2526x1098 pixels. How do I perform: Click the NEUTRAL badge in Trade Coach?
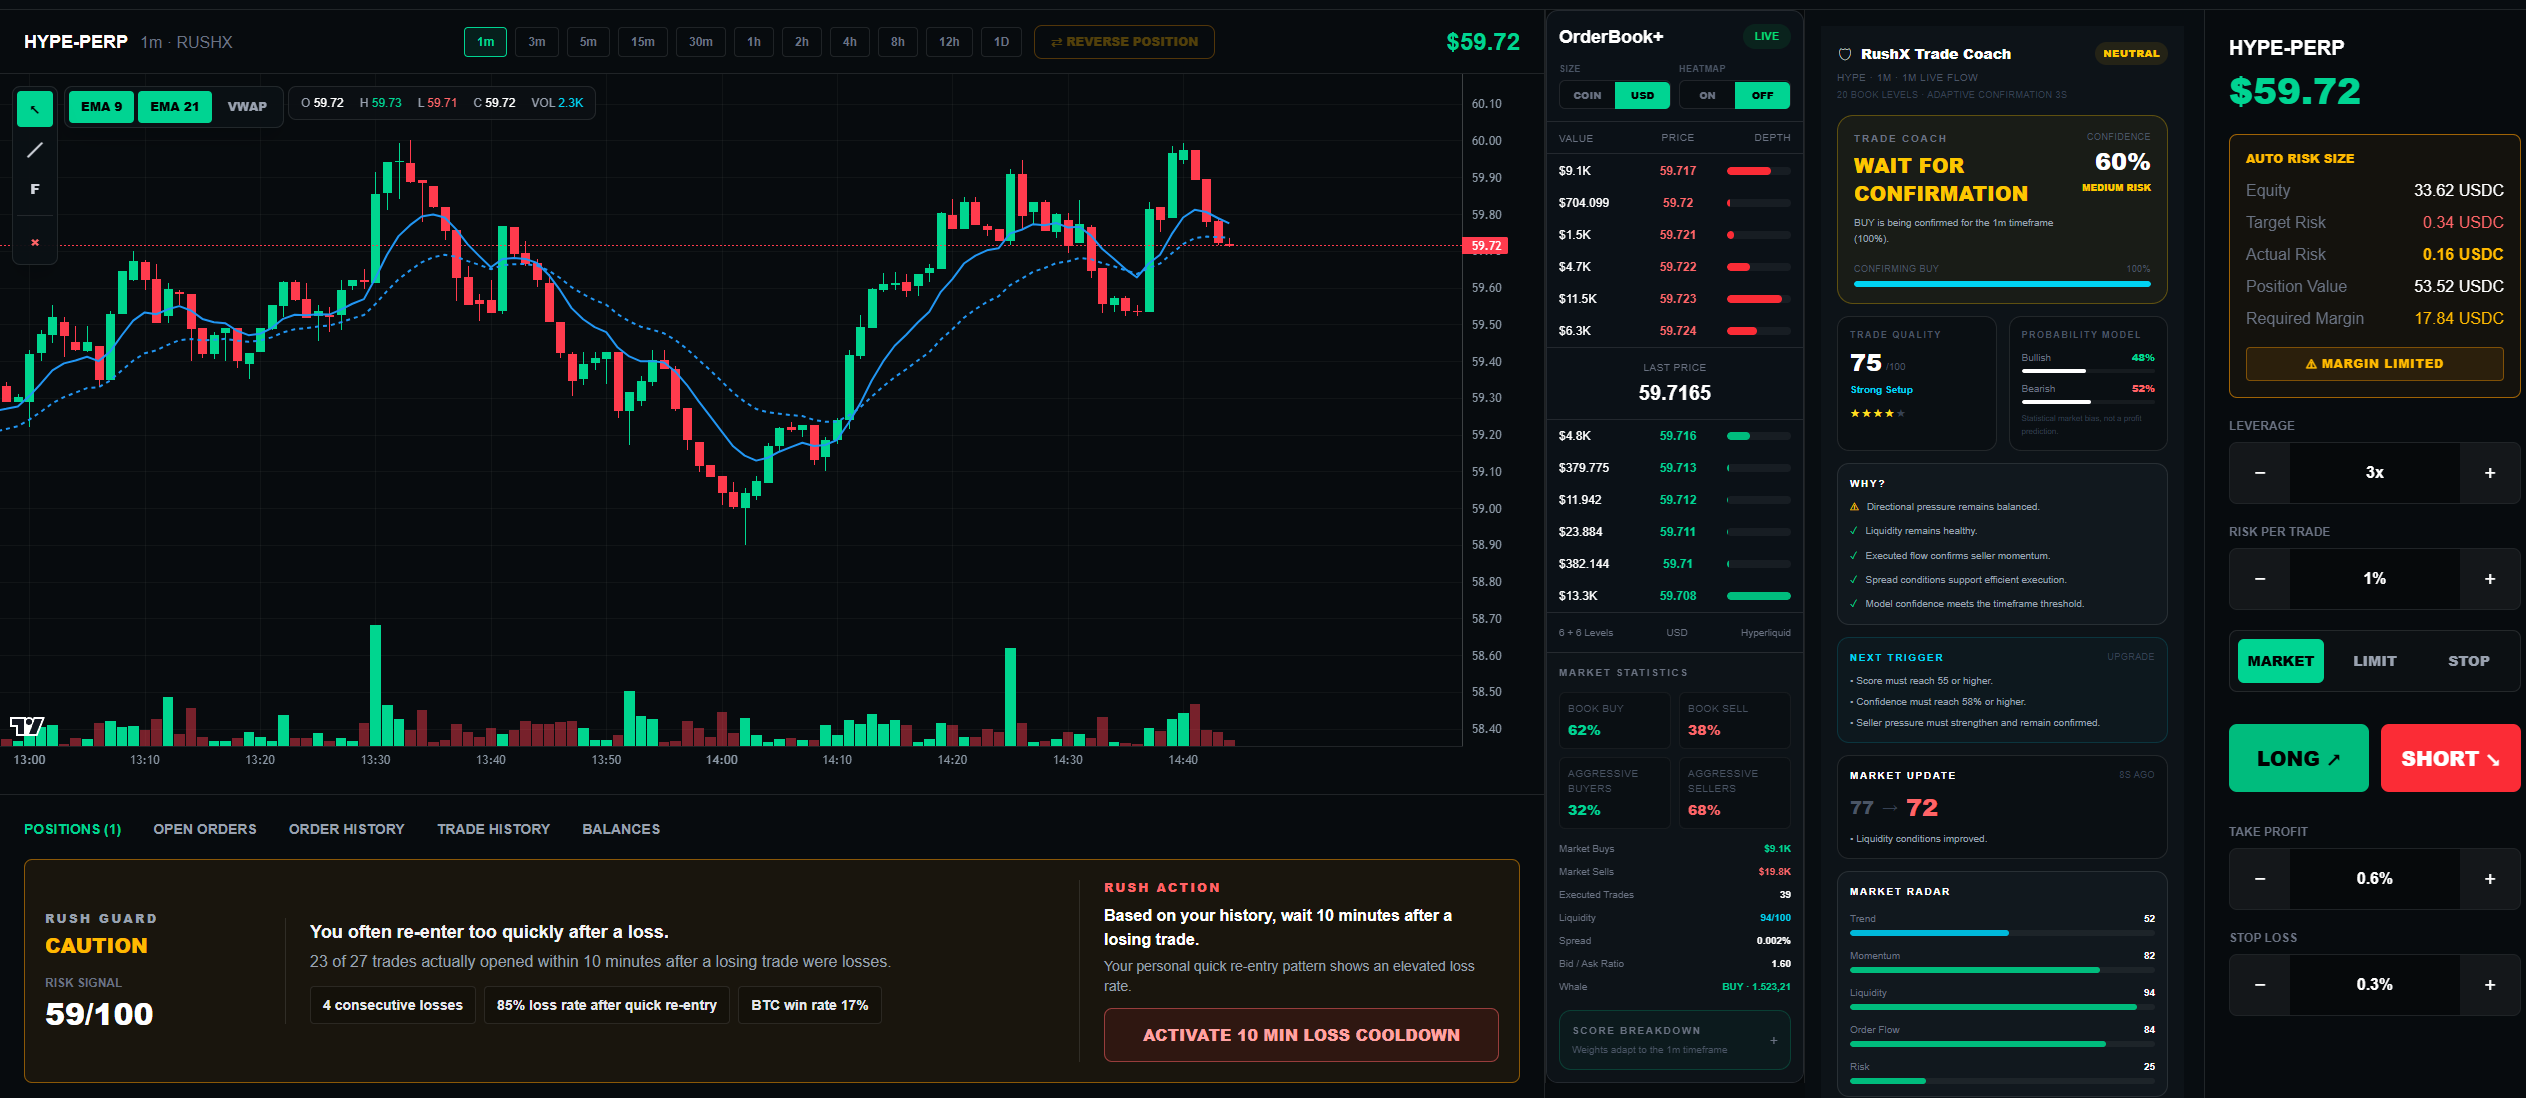click(x=2131, y=54)
